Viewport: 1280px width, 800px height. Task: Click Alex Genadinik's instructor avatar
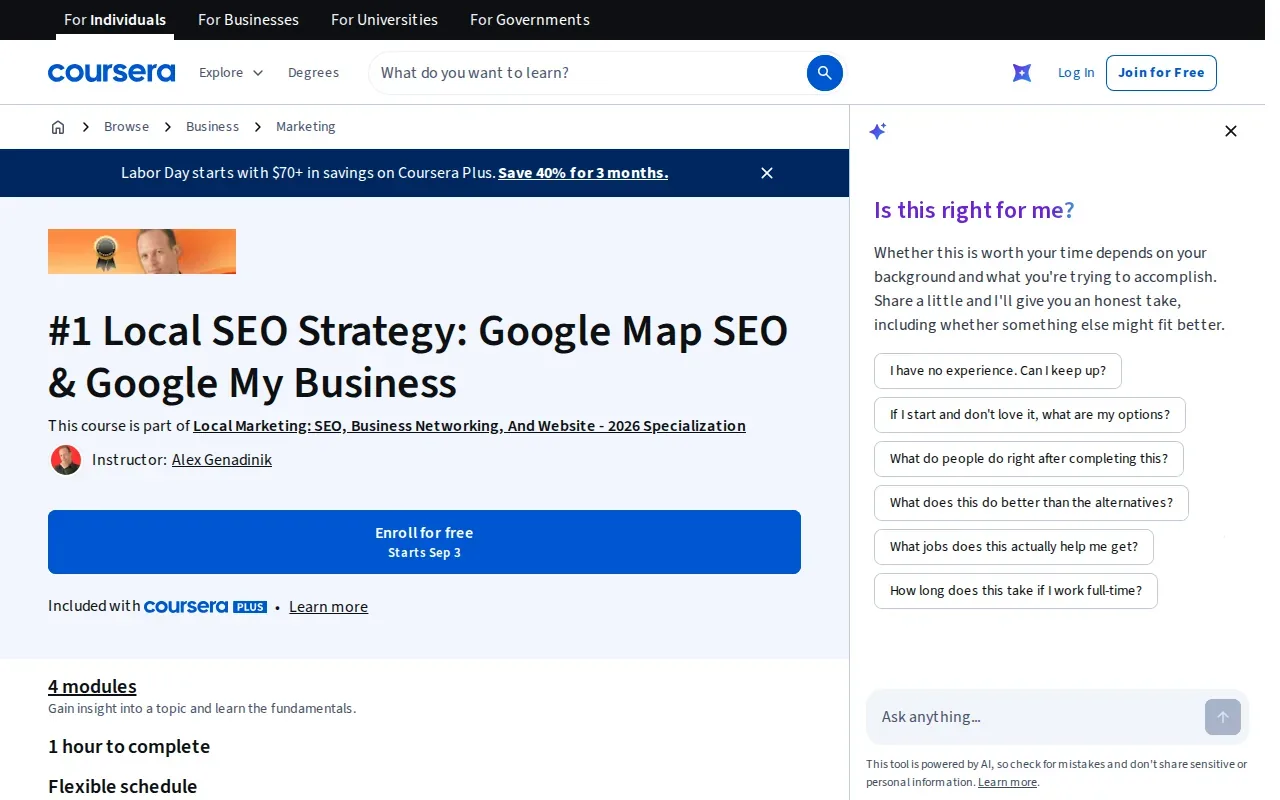tap(66, 460)
